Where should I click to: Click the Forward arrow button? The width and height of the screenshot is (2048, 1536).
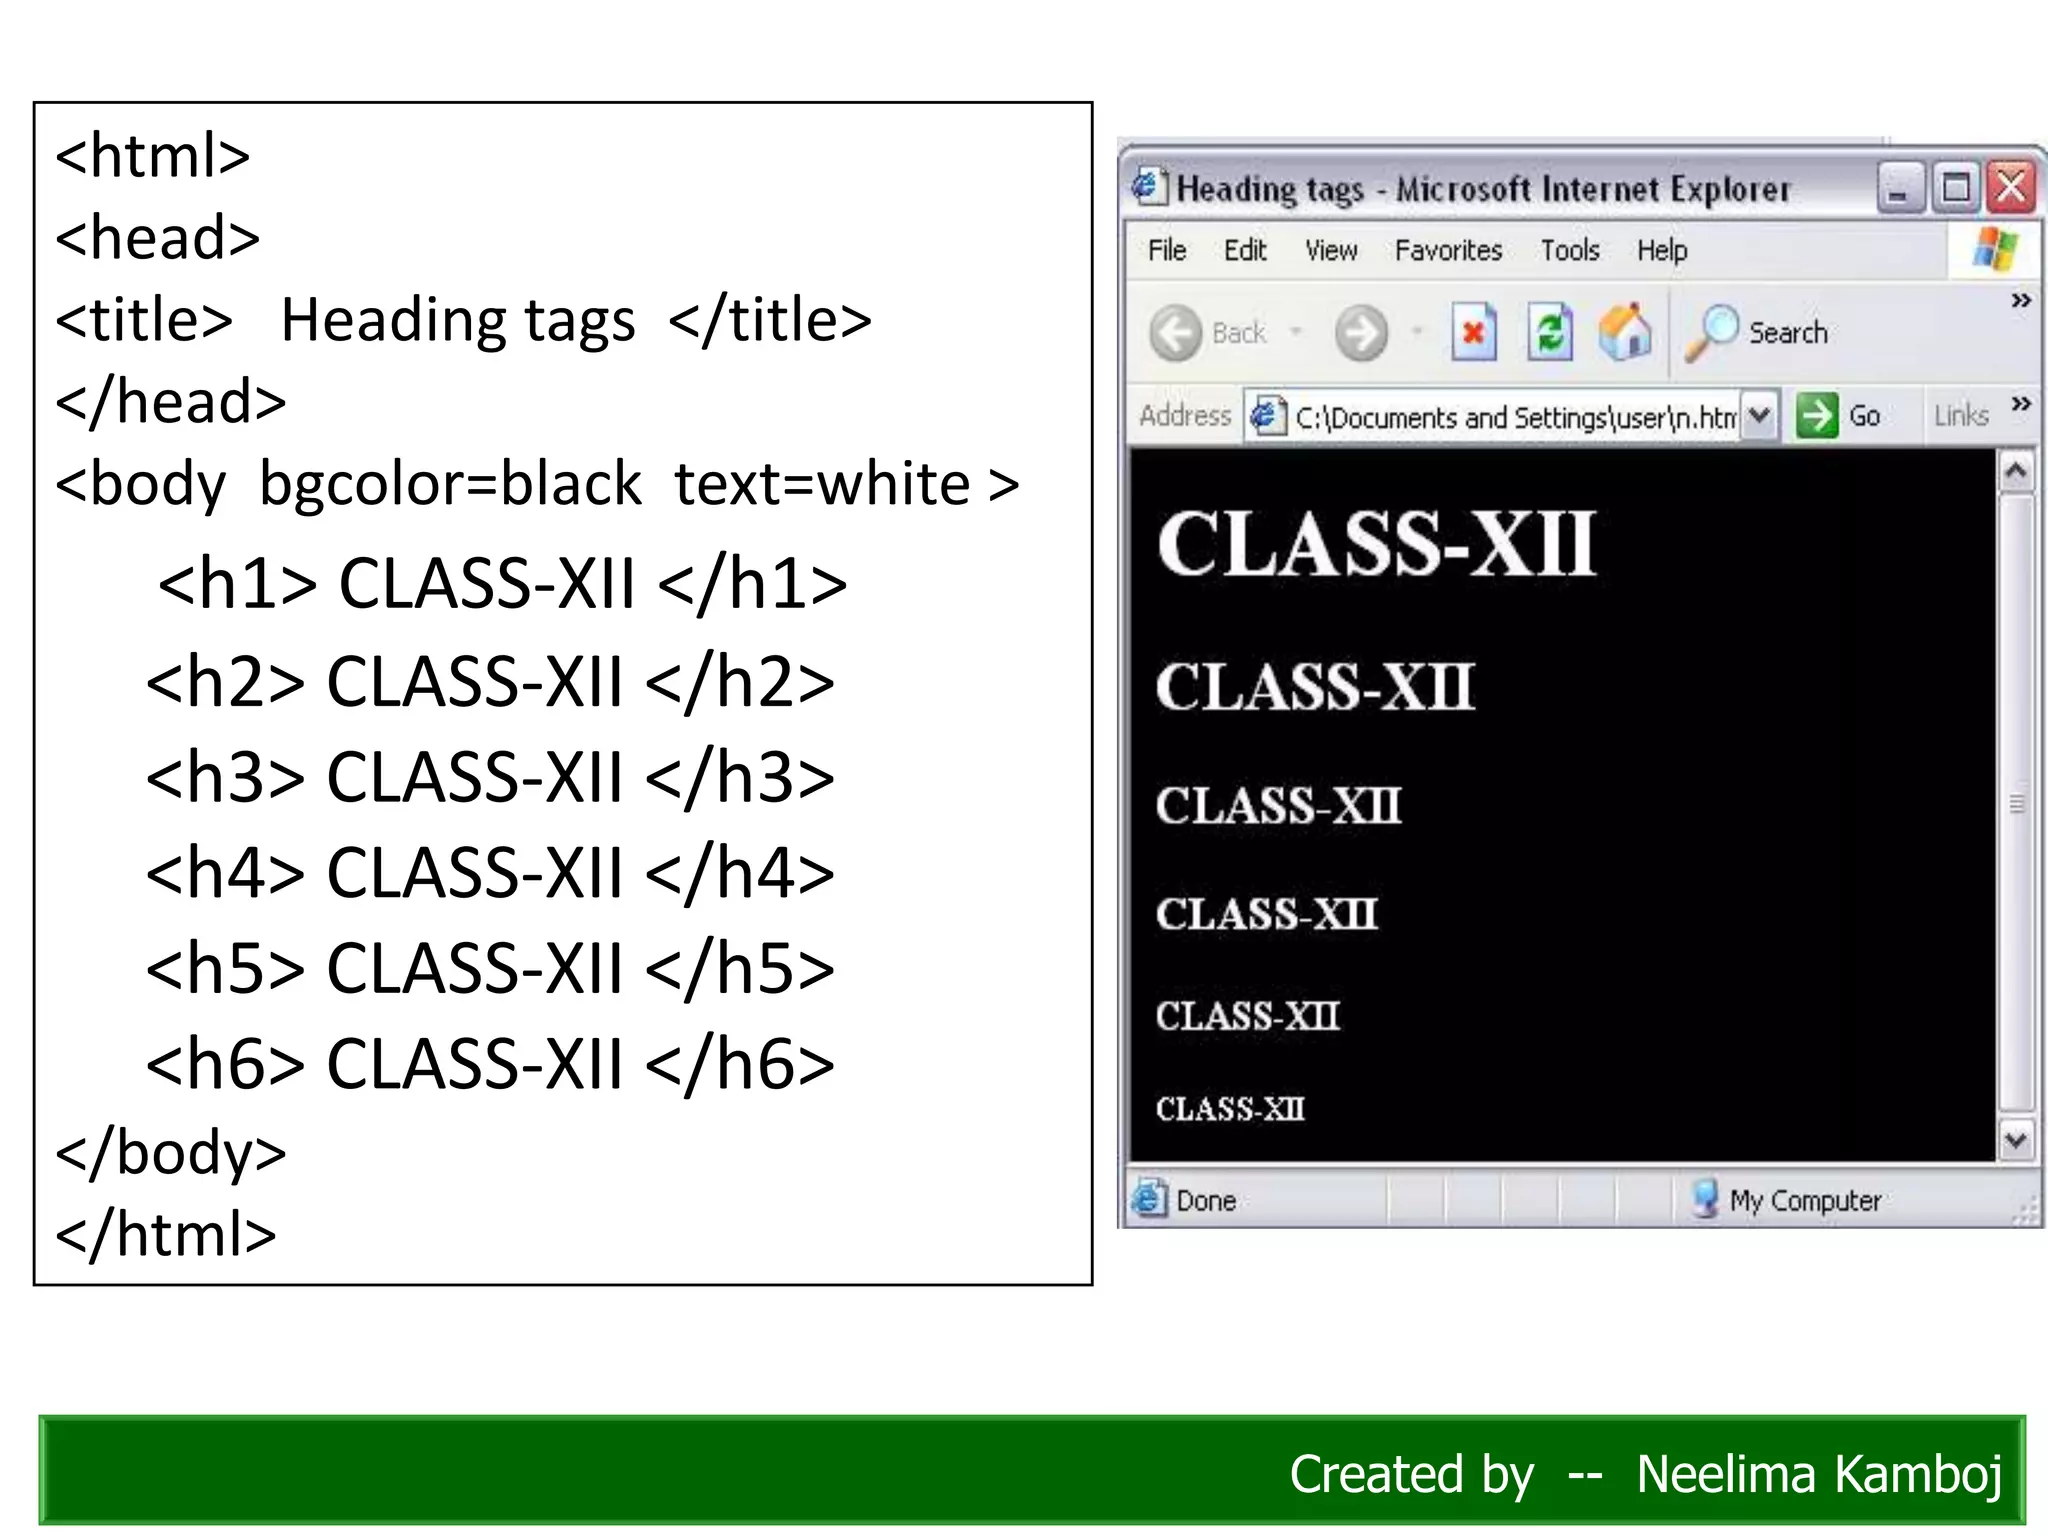point(1361,333)
